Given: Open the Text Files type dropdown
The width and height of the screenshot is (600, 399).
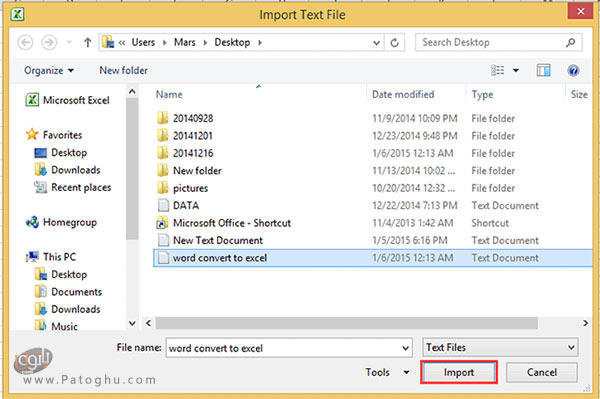Looking at the screenshot, I should click(501, 347).
